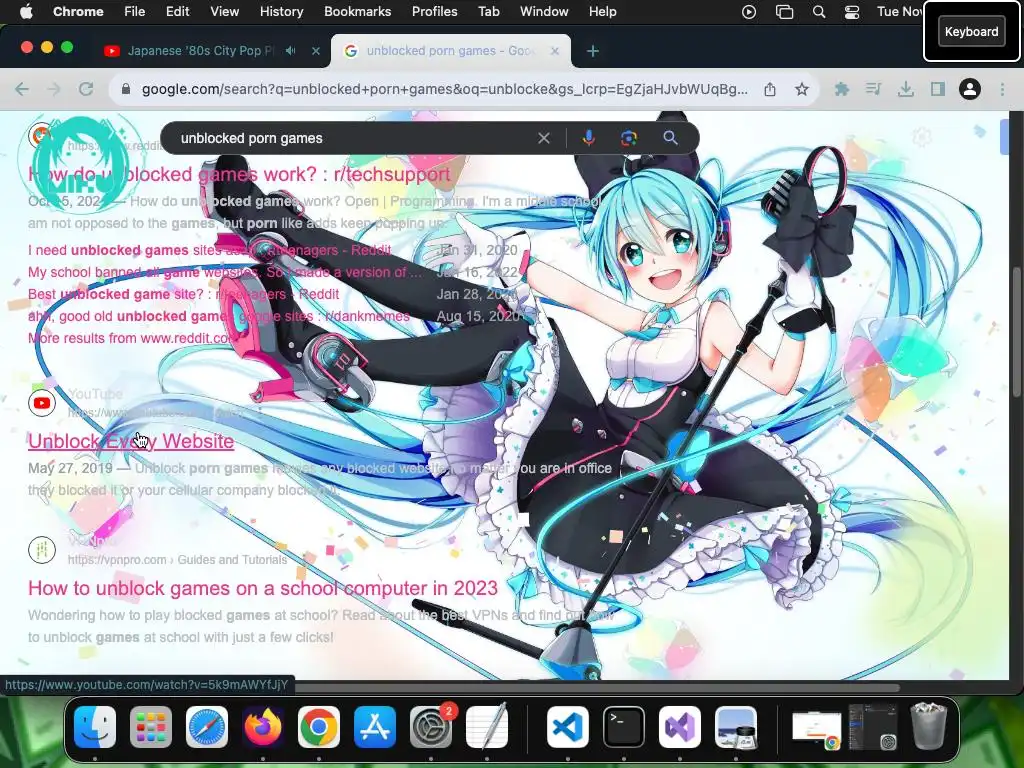Open the Chrome three-dot menu
This screenshot has height=768, width=1024.
pyautogui.click(x=1002, y=89)
